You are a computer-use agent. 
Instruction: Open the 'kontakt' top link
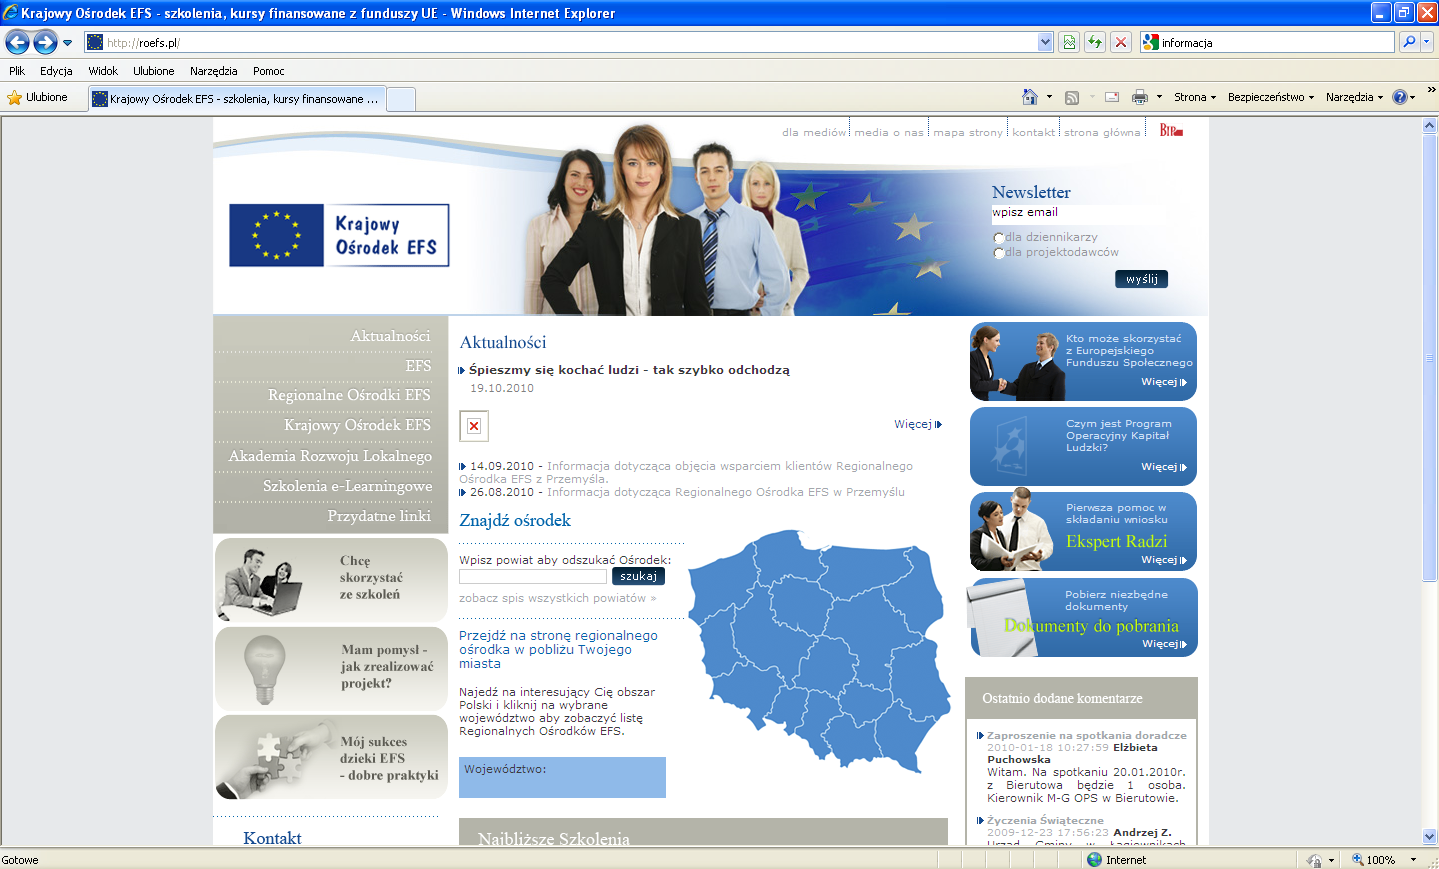pos(1033,132)
